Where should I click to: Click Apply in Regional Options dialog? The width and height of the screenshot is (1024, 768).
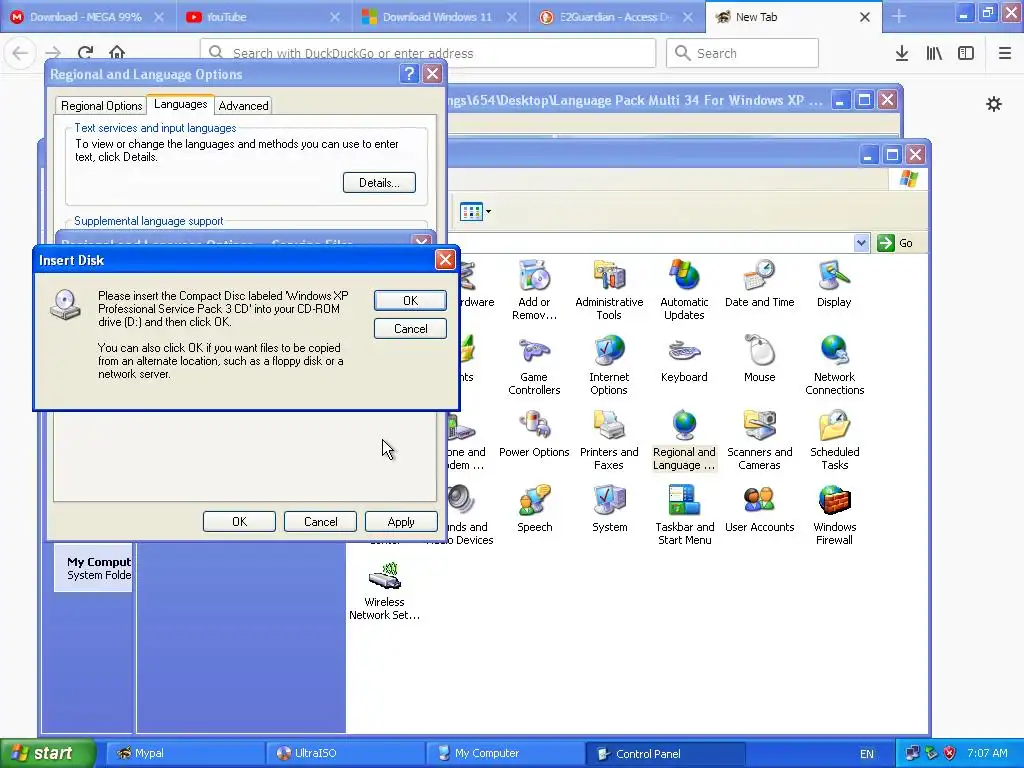point(401,522)
